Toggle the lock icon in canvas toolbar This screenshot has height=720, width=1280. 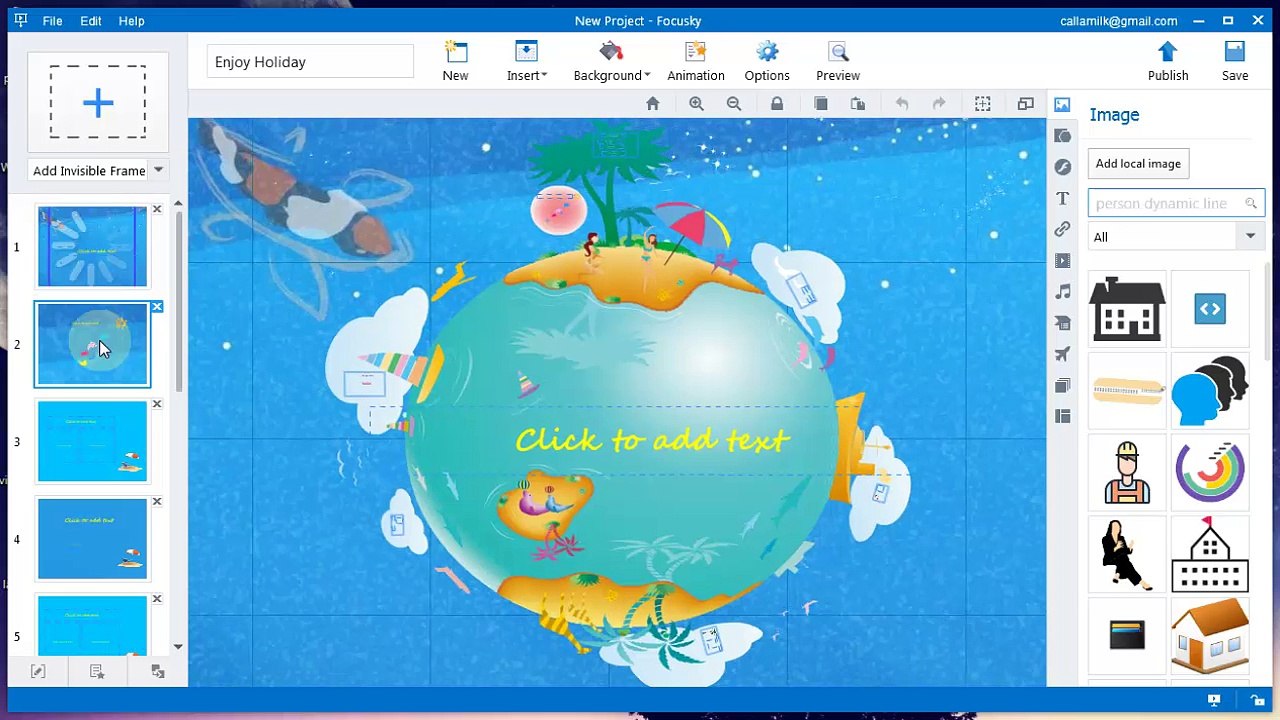777,104
